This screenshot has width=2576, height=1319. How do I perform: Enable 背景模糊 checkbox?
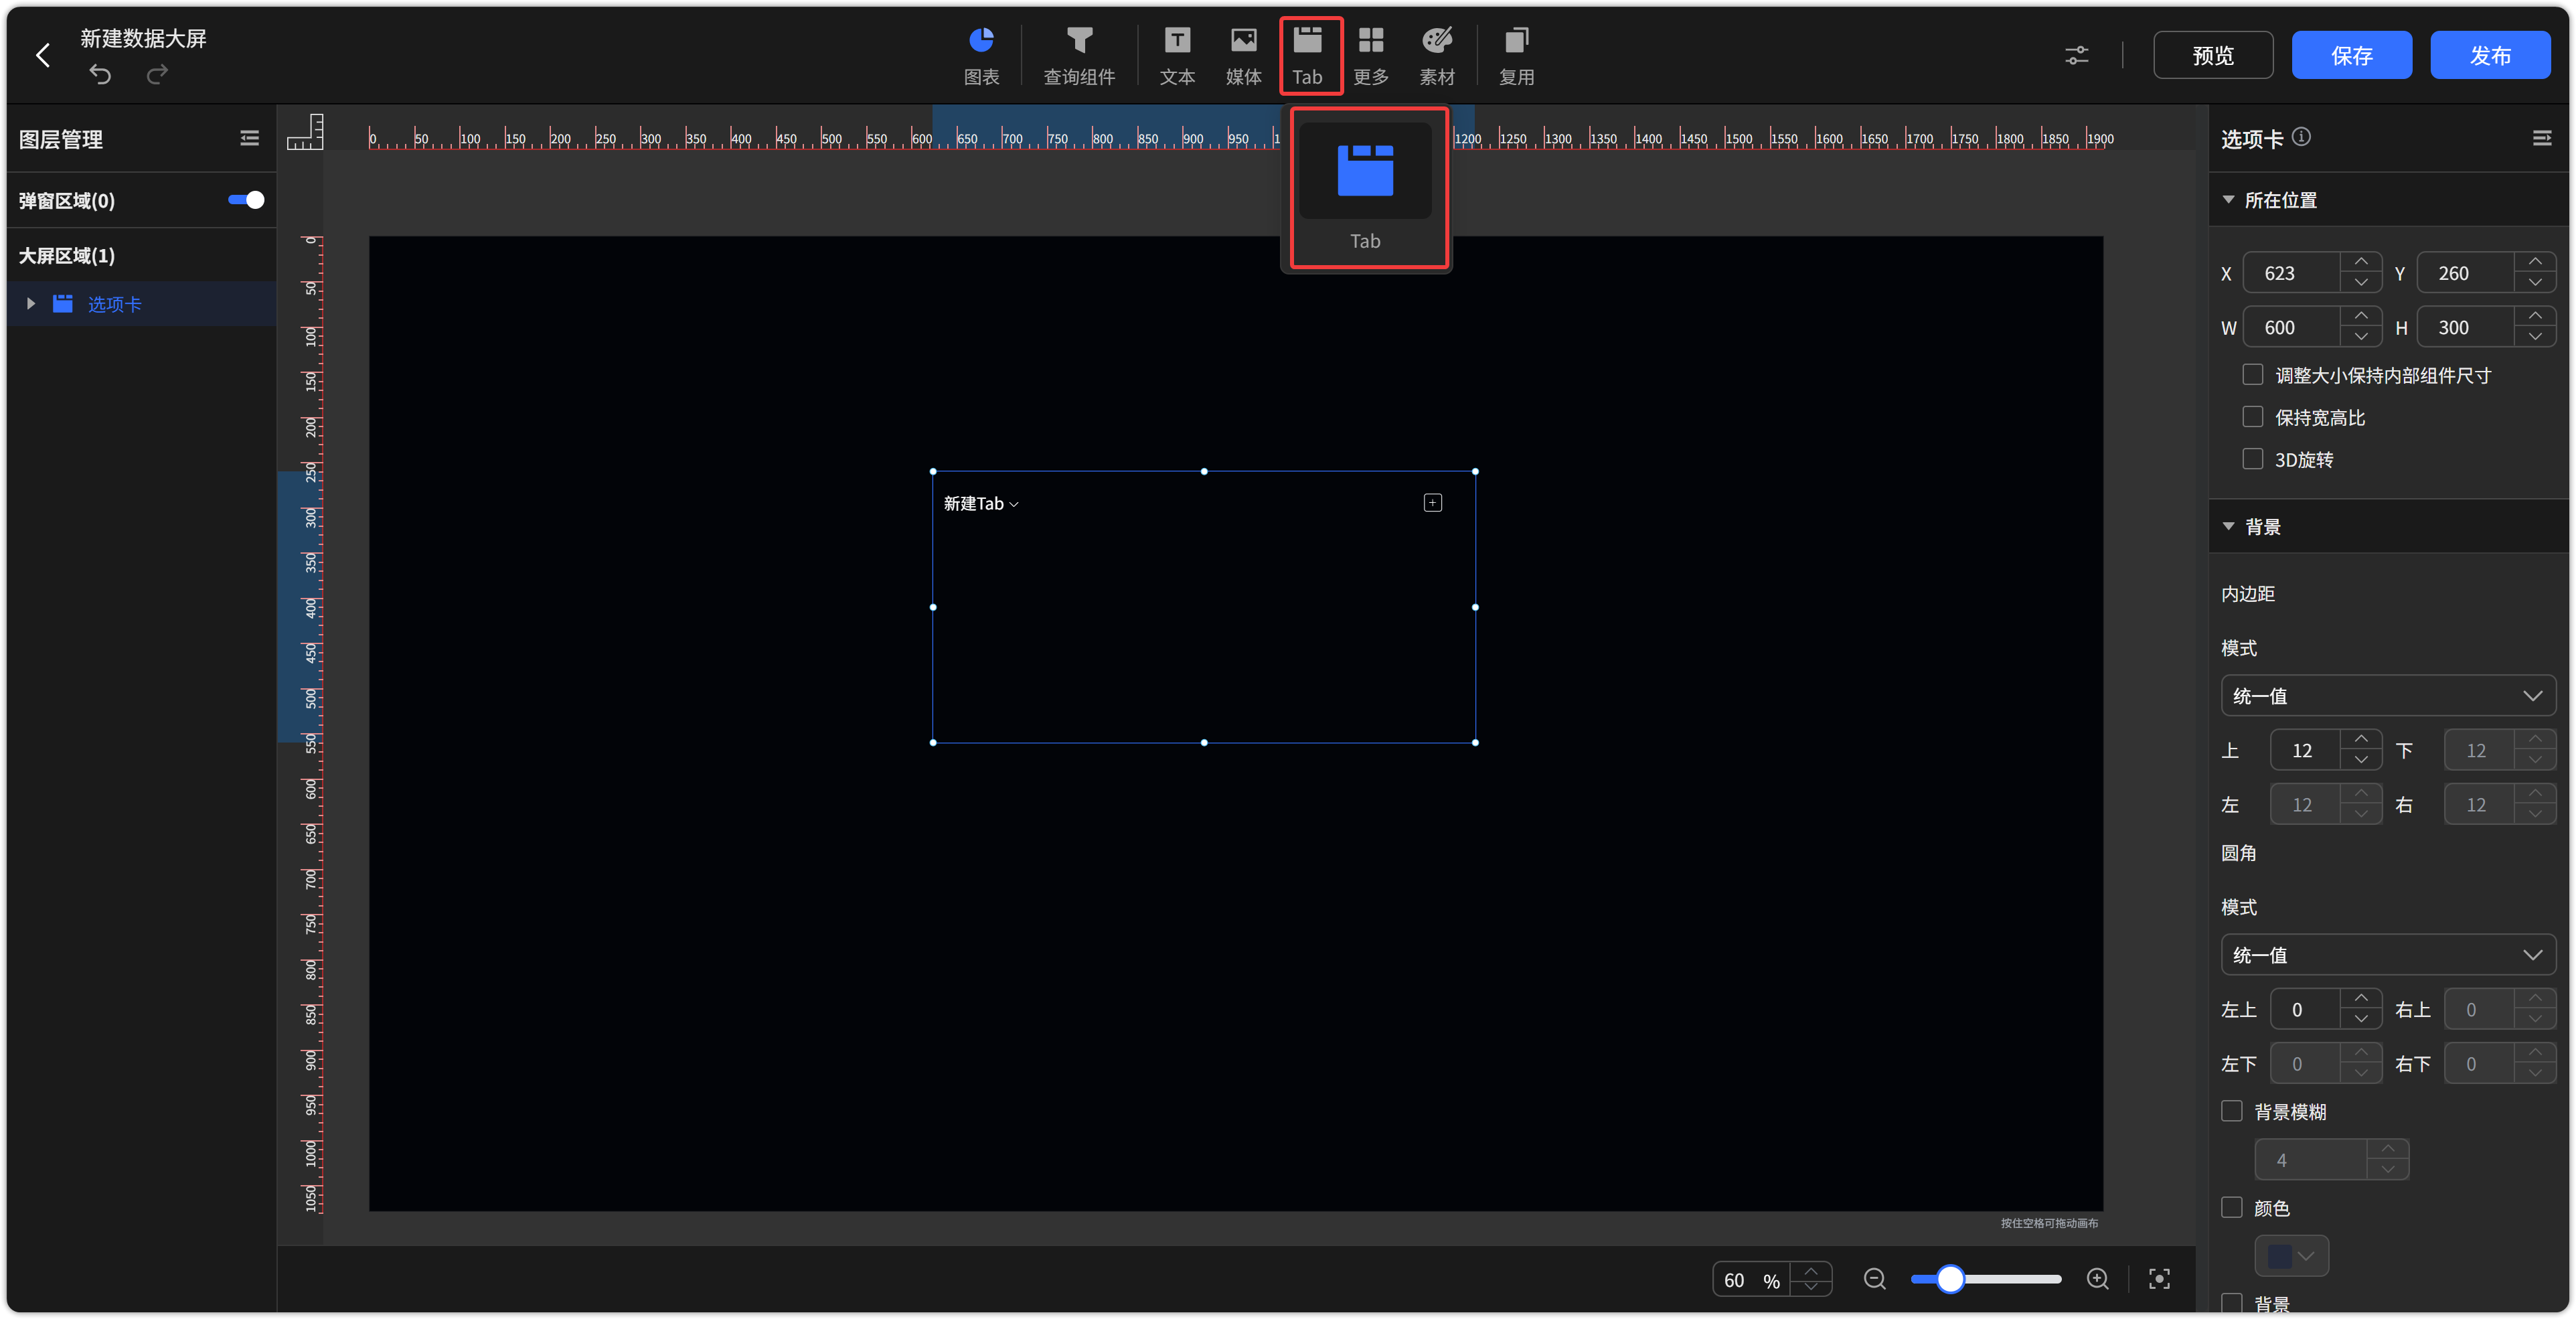coord(2231,1111)
